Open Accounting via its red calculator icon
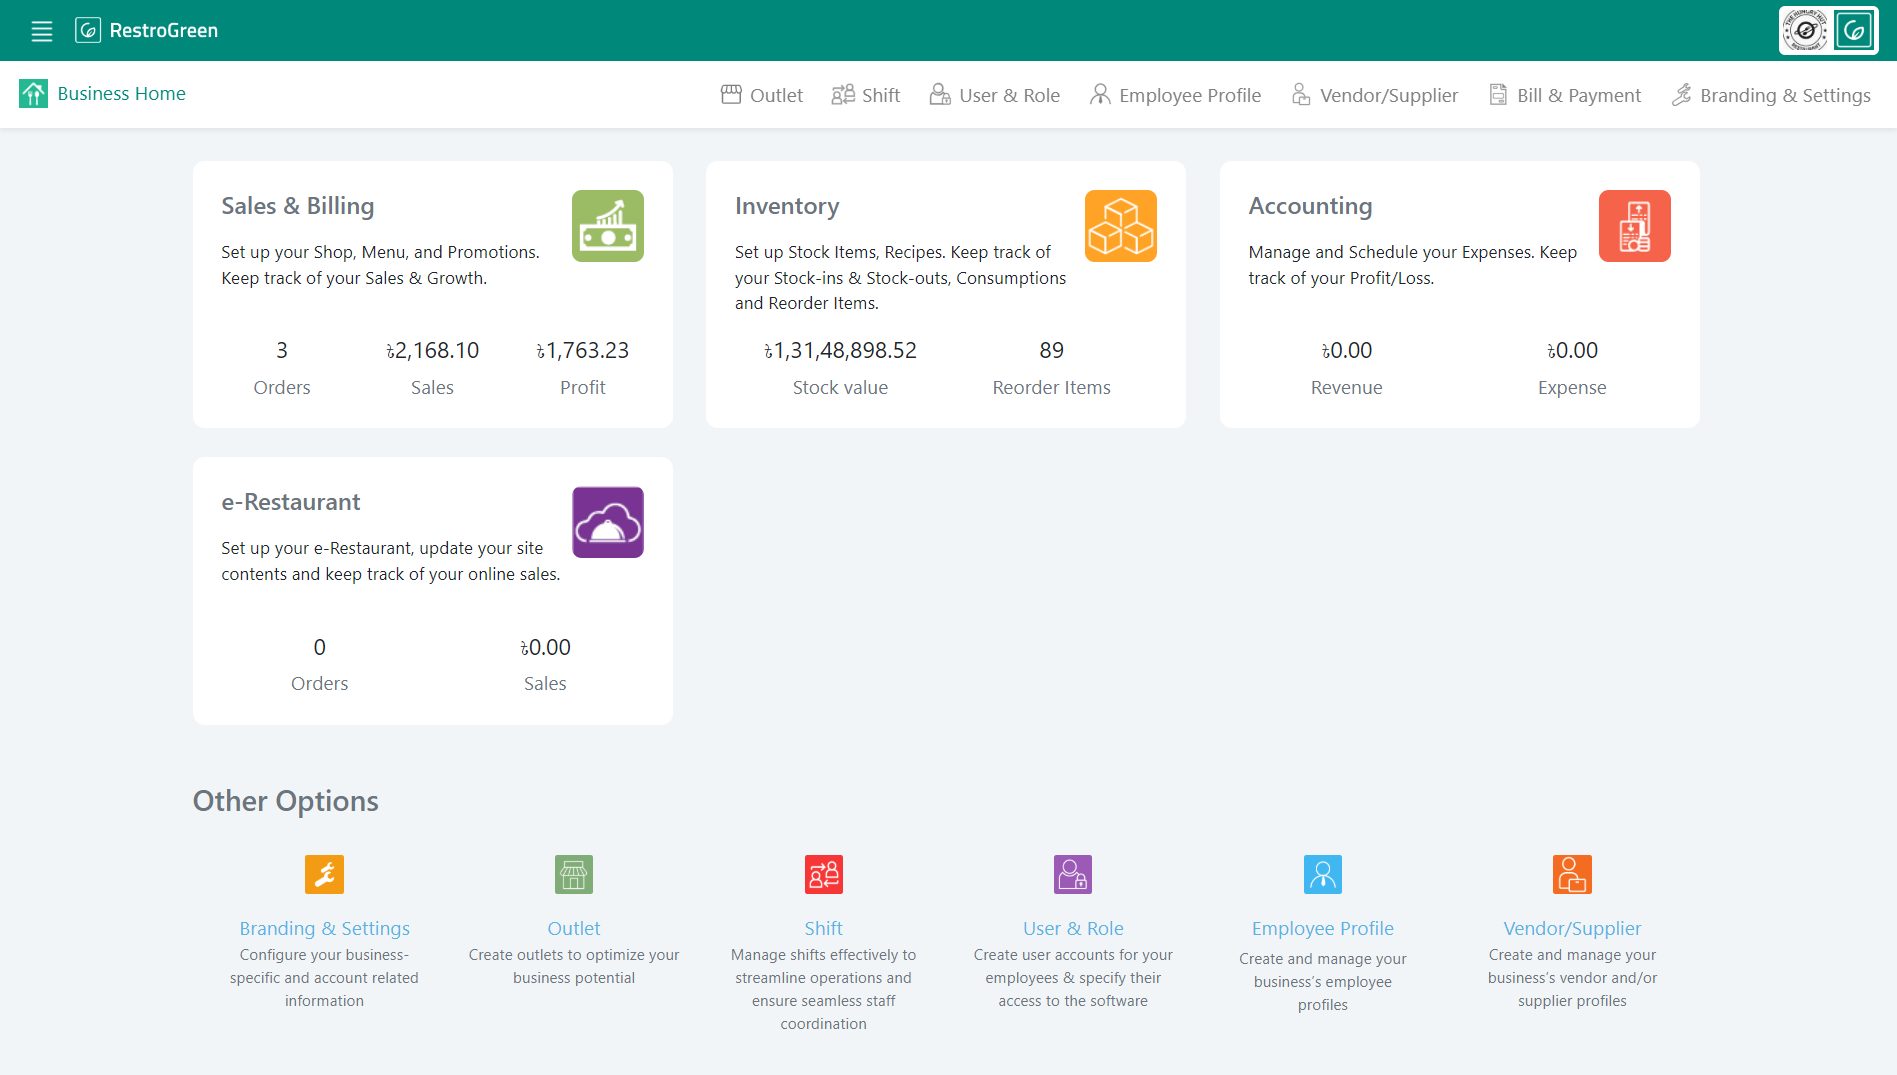The height and width of the screenshot is (1075, 1897). tap(1634, 226)
